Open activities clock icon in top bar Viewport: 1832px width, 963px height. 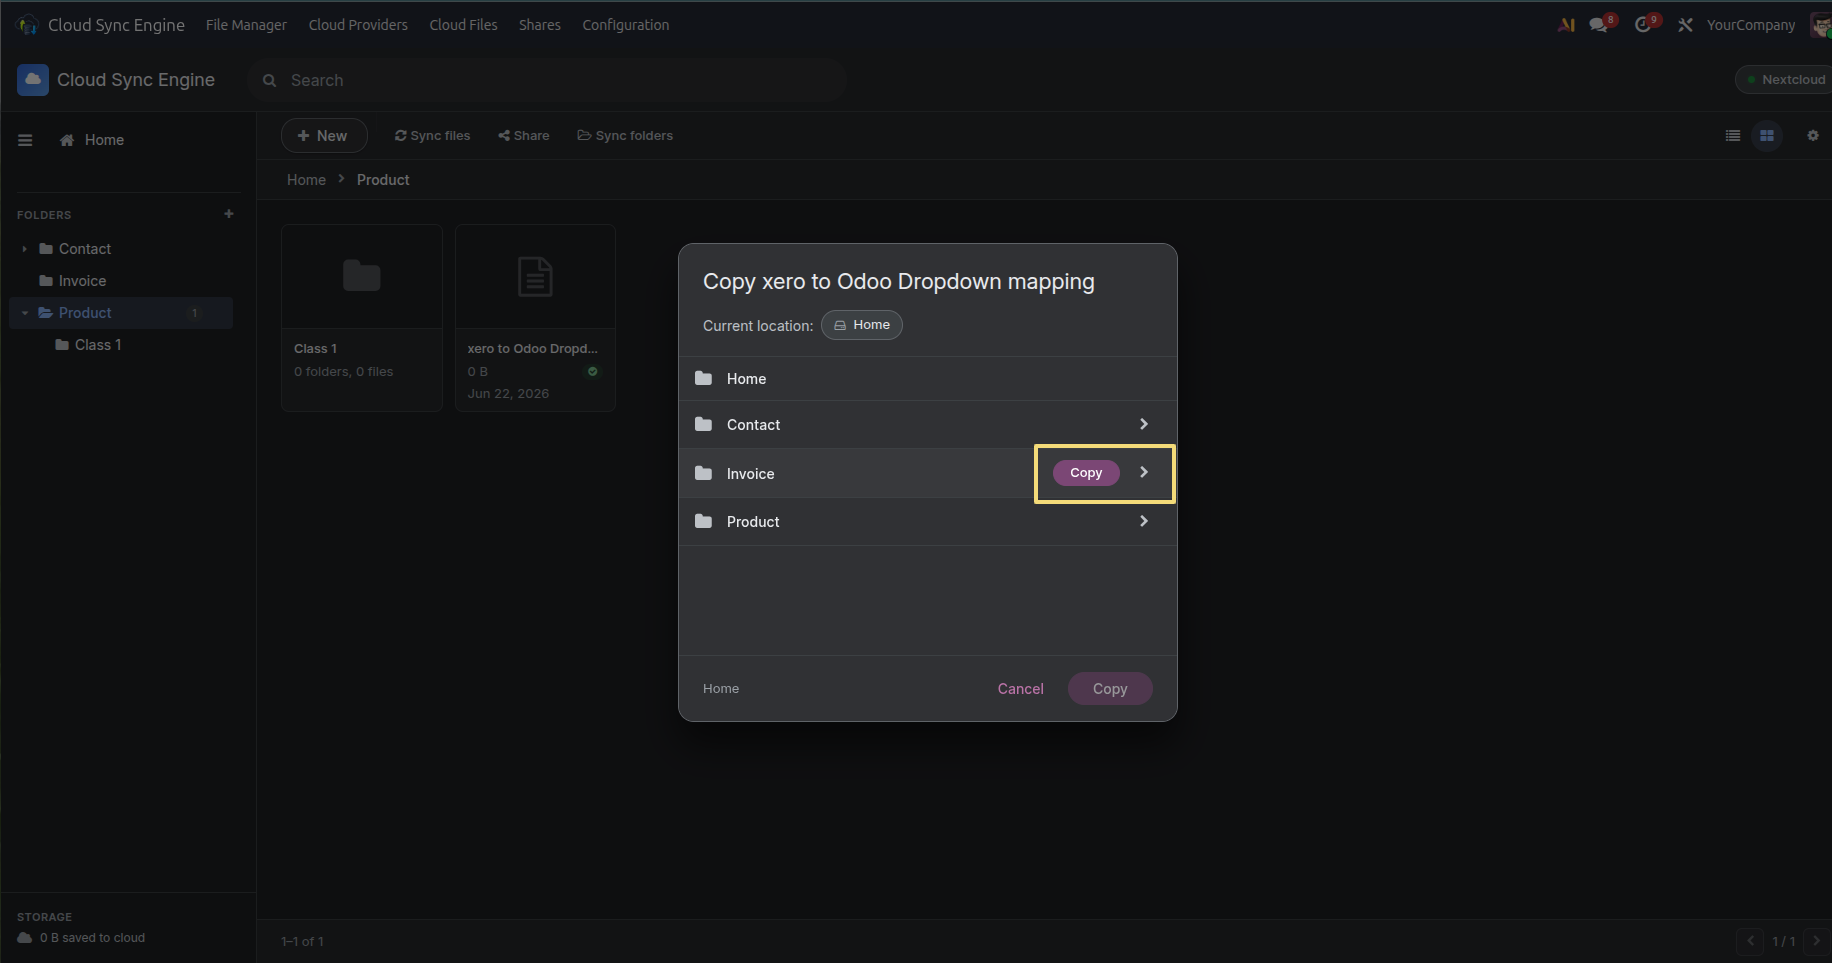pyautogui.click(x=1645, y=25)
